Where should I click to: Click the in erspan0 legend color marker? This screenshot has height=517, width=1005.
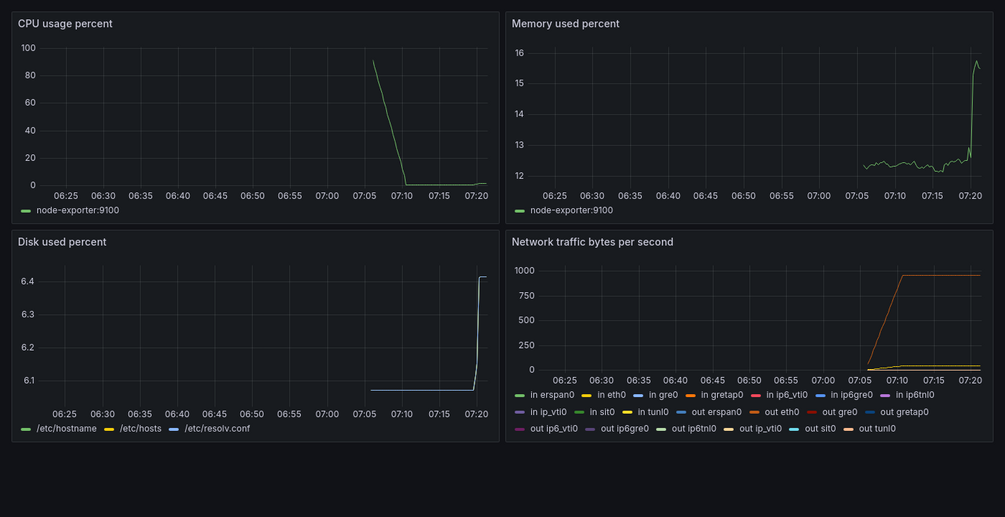pyautogui.click(x=519, y=395)
